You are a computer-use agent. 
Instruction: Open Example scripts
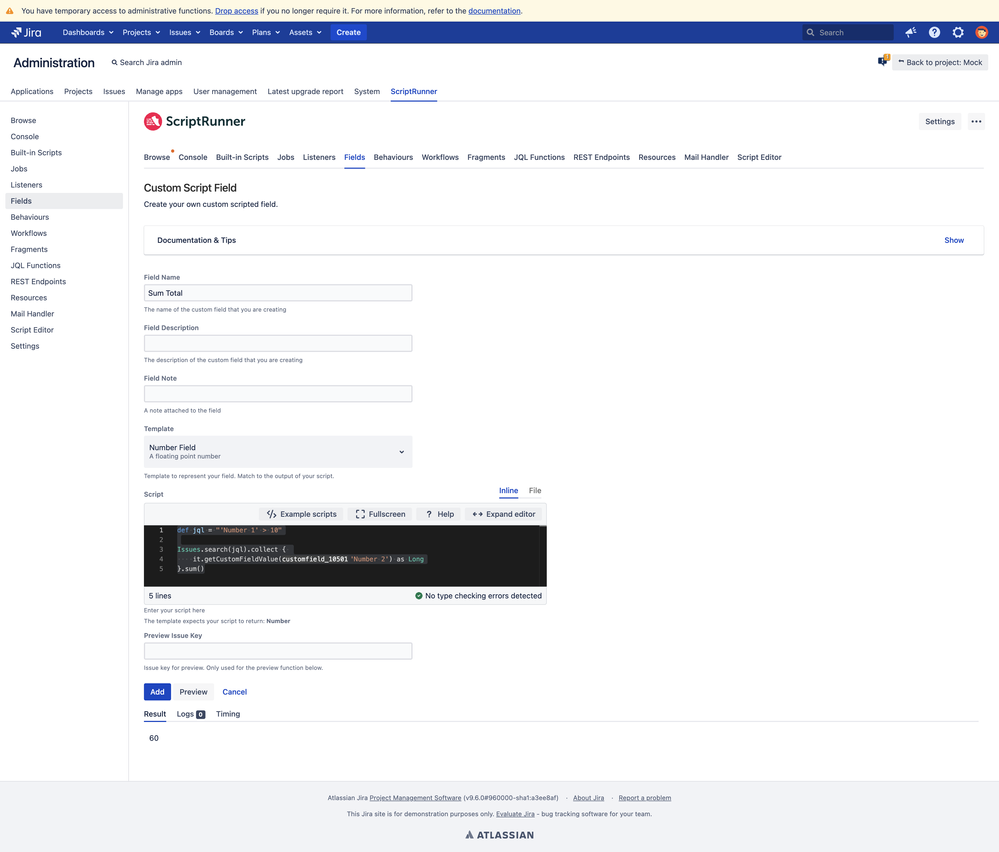[x=301, y=514]
